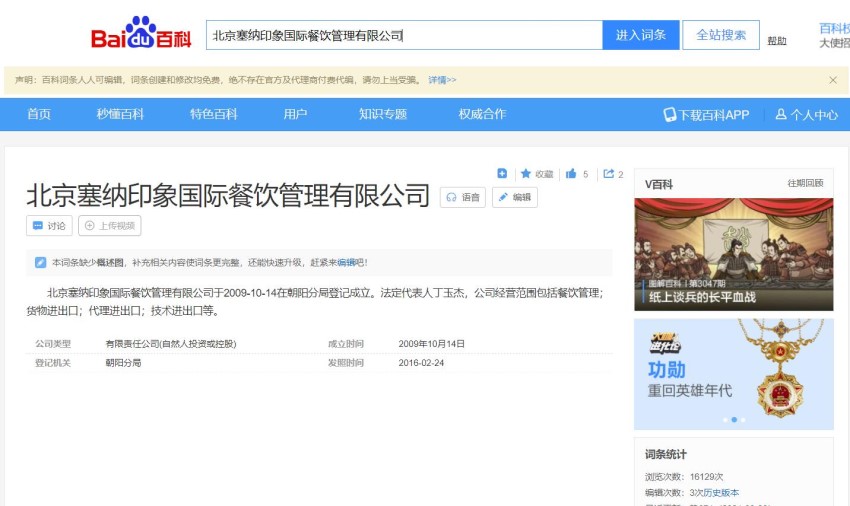Click the 朝阳分局 value

123,363
